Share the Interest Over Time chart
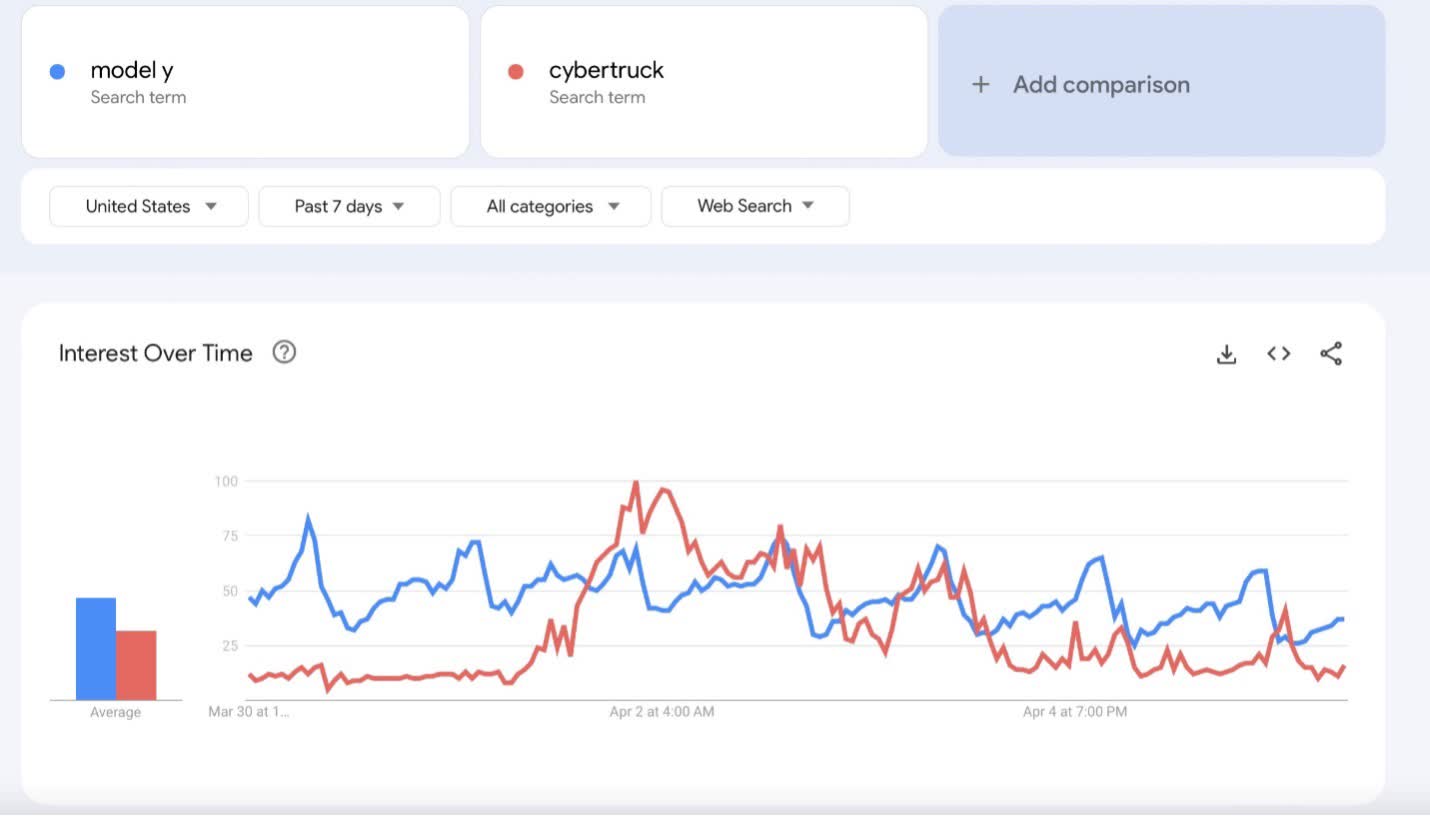Viewport: 1430px width, 818px height. pyautogui.click(x=1331, y=353)
